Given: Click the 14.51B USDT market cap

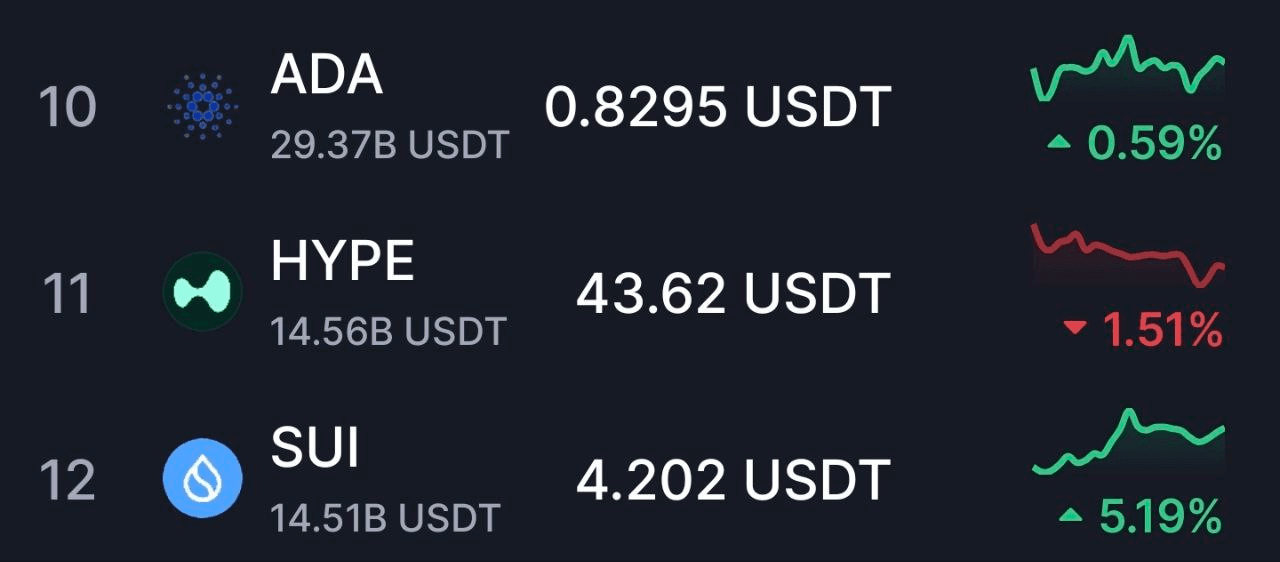Looking at the screenshot, I should click(x=386, y=517).
